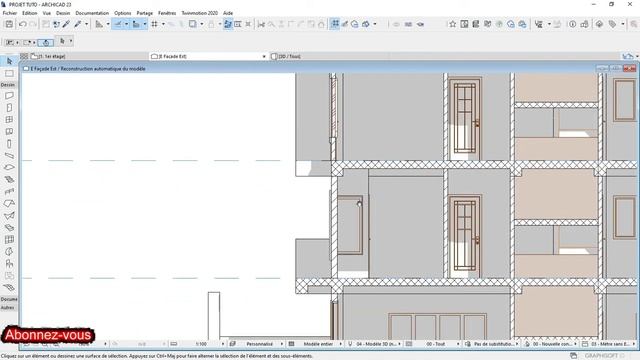
Task: Click the Save icon in the toolbar
Action: coord(9,24)
